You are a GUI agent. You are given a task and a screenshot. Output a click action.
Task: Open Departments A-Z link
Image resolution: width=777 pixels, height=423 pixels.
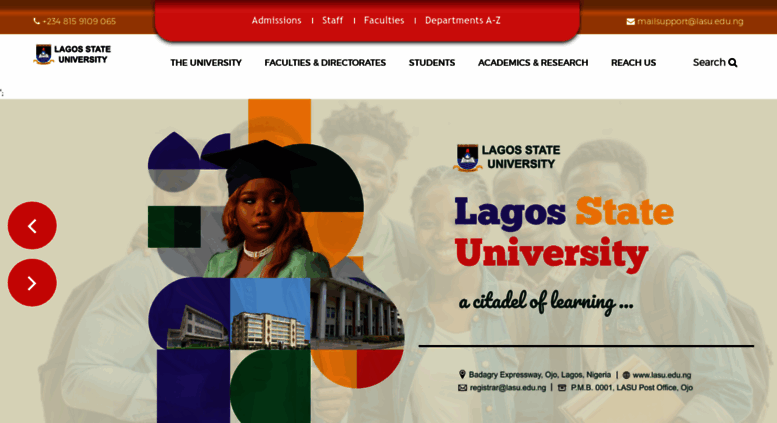463,20
